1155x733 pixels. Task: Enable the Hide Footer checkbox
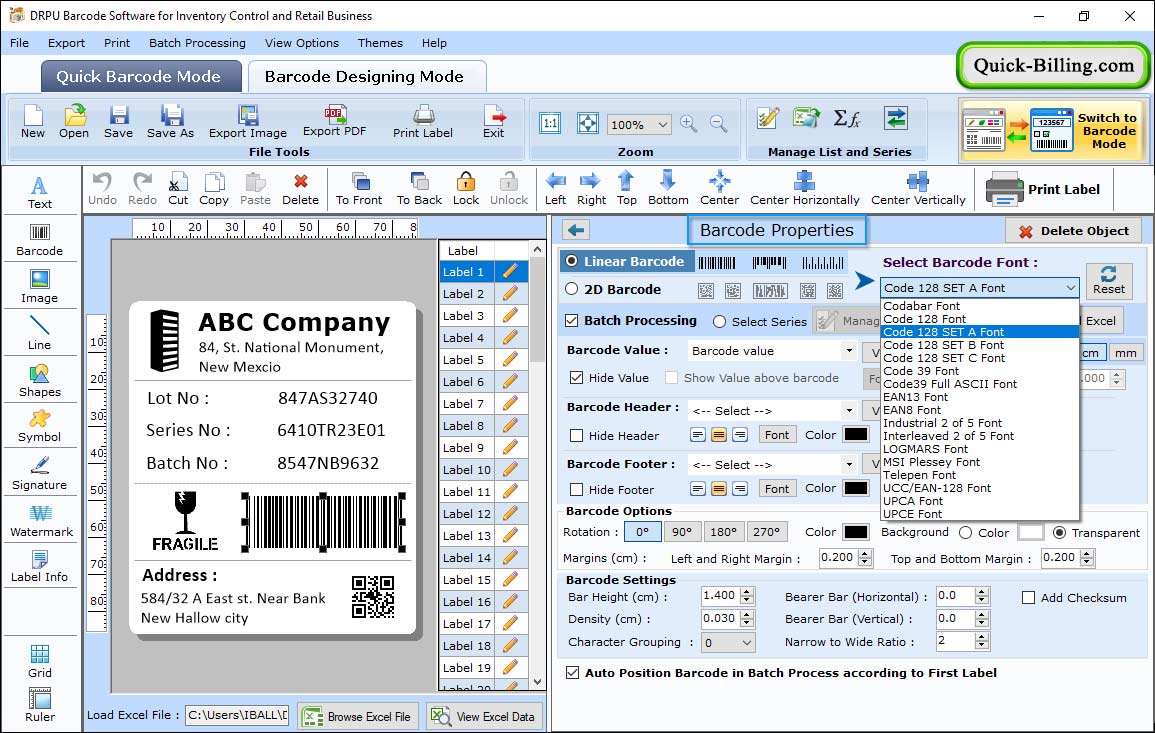coord(577,490)
